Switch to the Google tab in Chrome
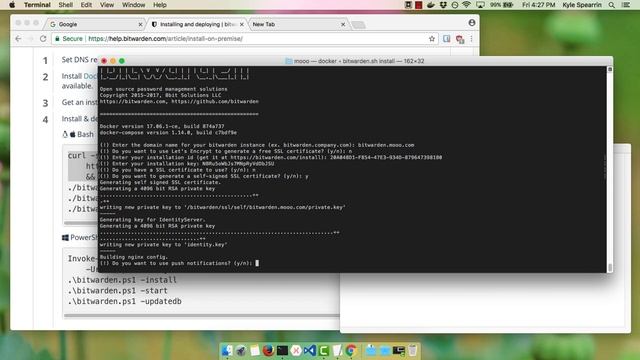 [x=96, y=24]
